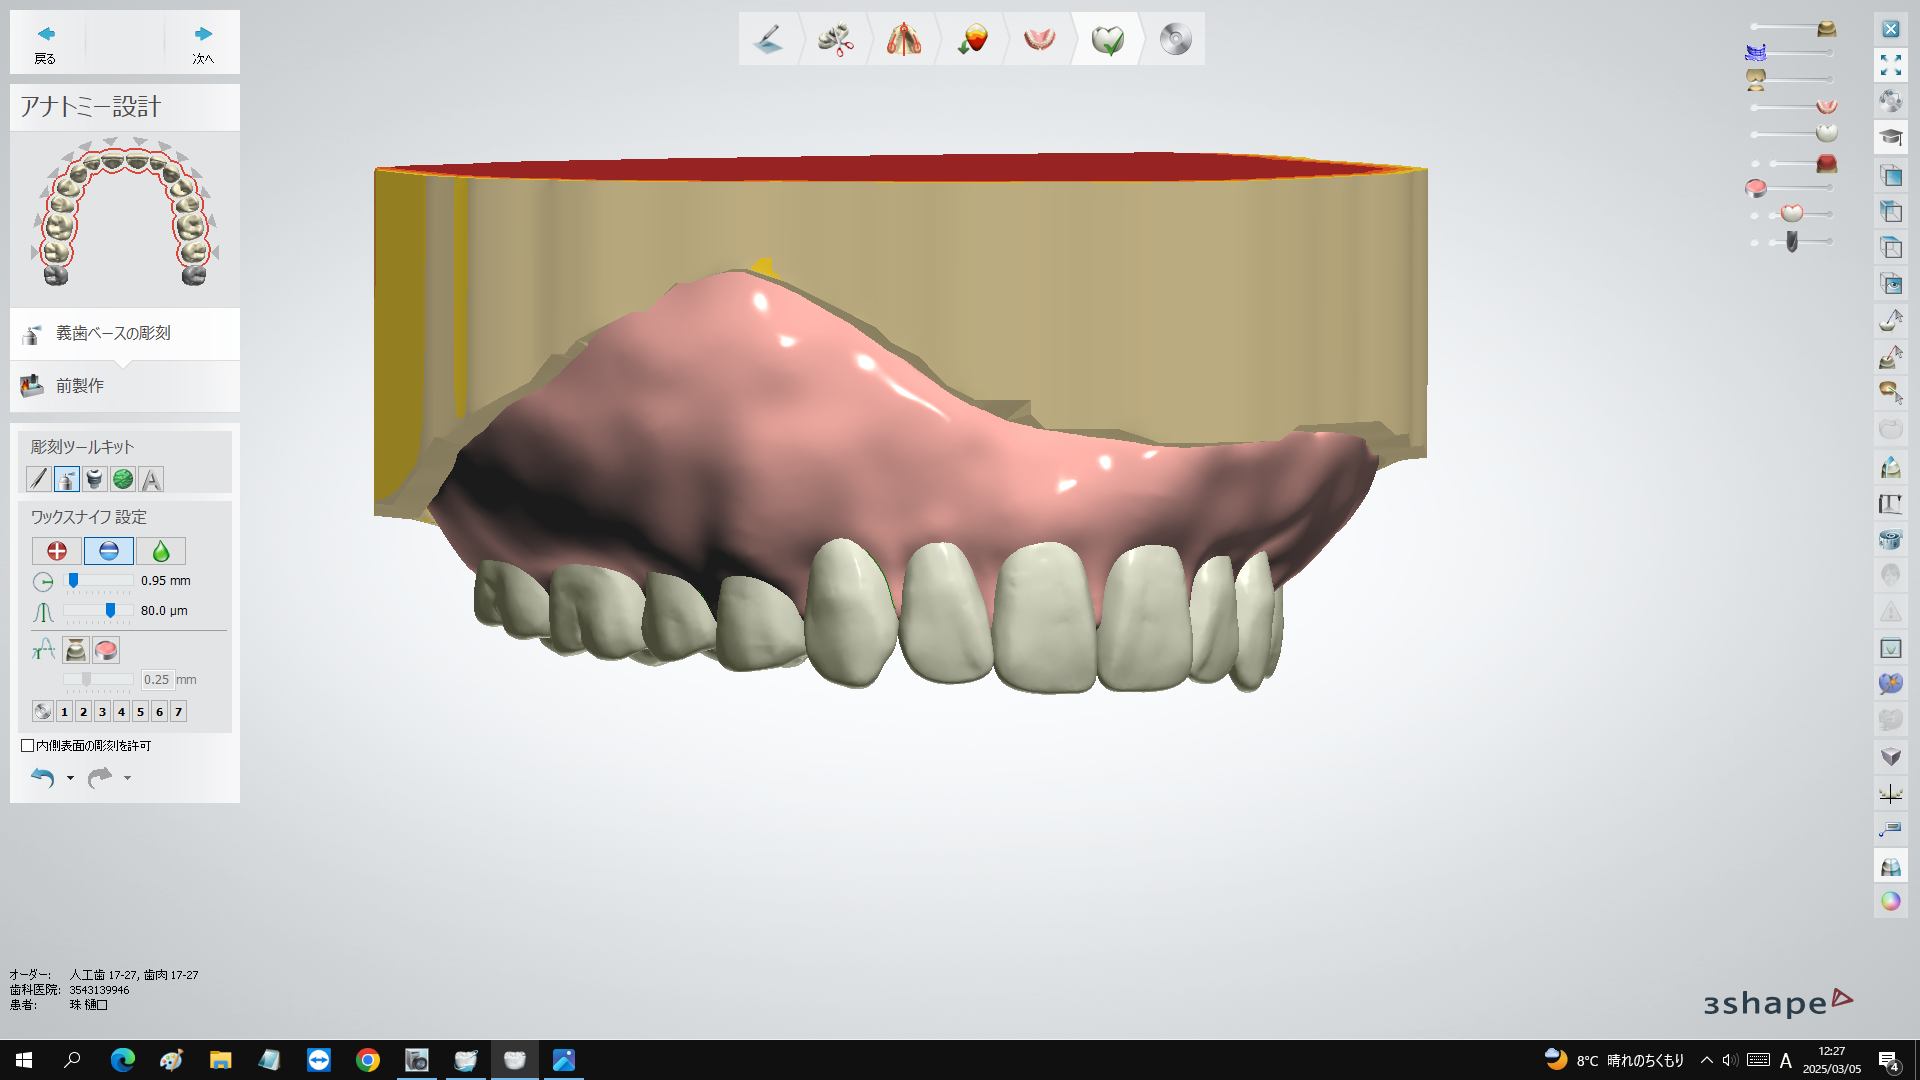The width and height of the screenshot is (1920, 1080).
Task: Open 義歯ベースの彫刻 step
Action: coord(112,333)
